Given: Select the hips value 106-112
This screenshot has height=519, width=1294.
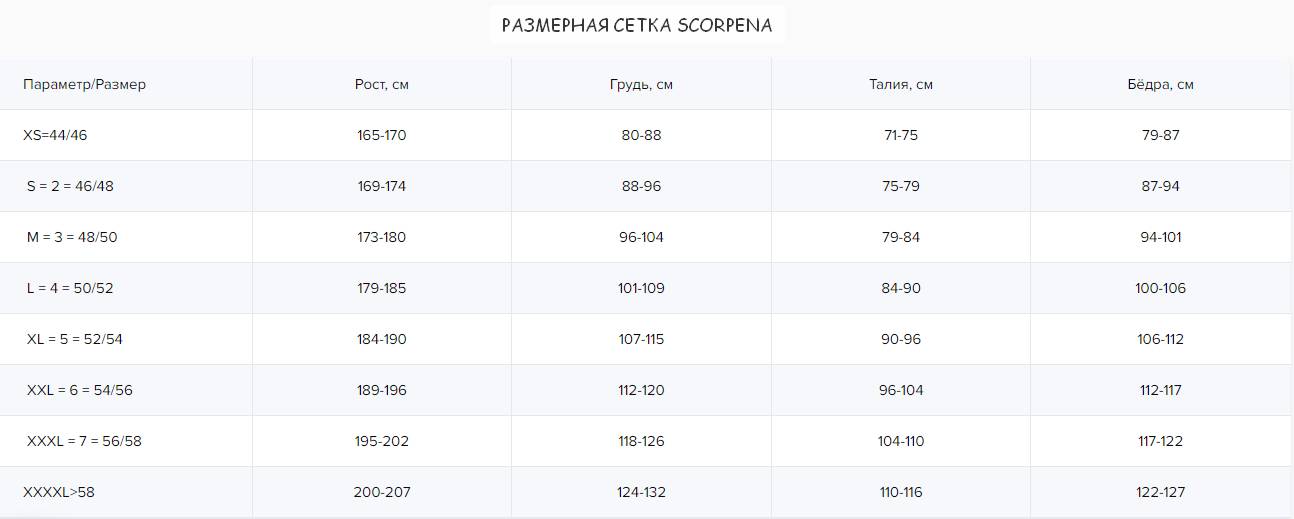Looking at the screenshot, I should 1161,339.
